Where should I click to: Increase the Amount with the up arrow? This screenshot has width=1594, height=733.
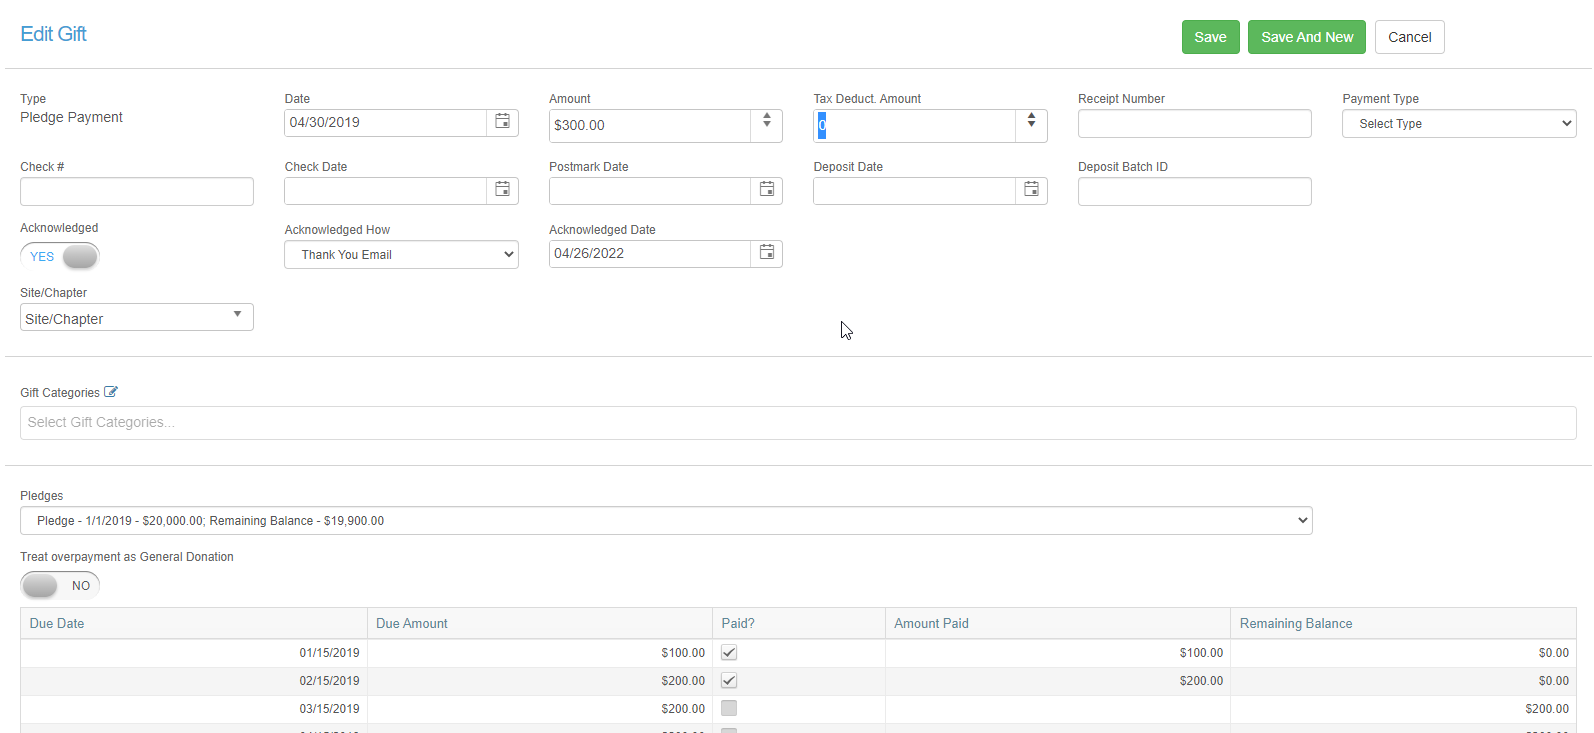click(x=767, y=117)
